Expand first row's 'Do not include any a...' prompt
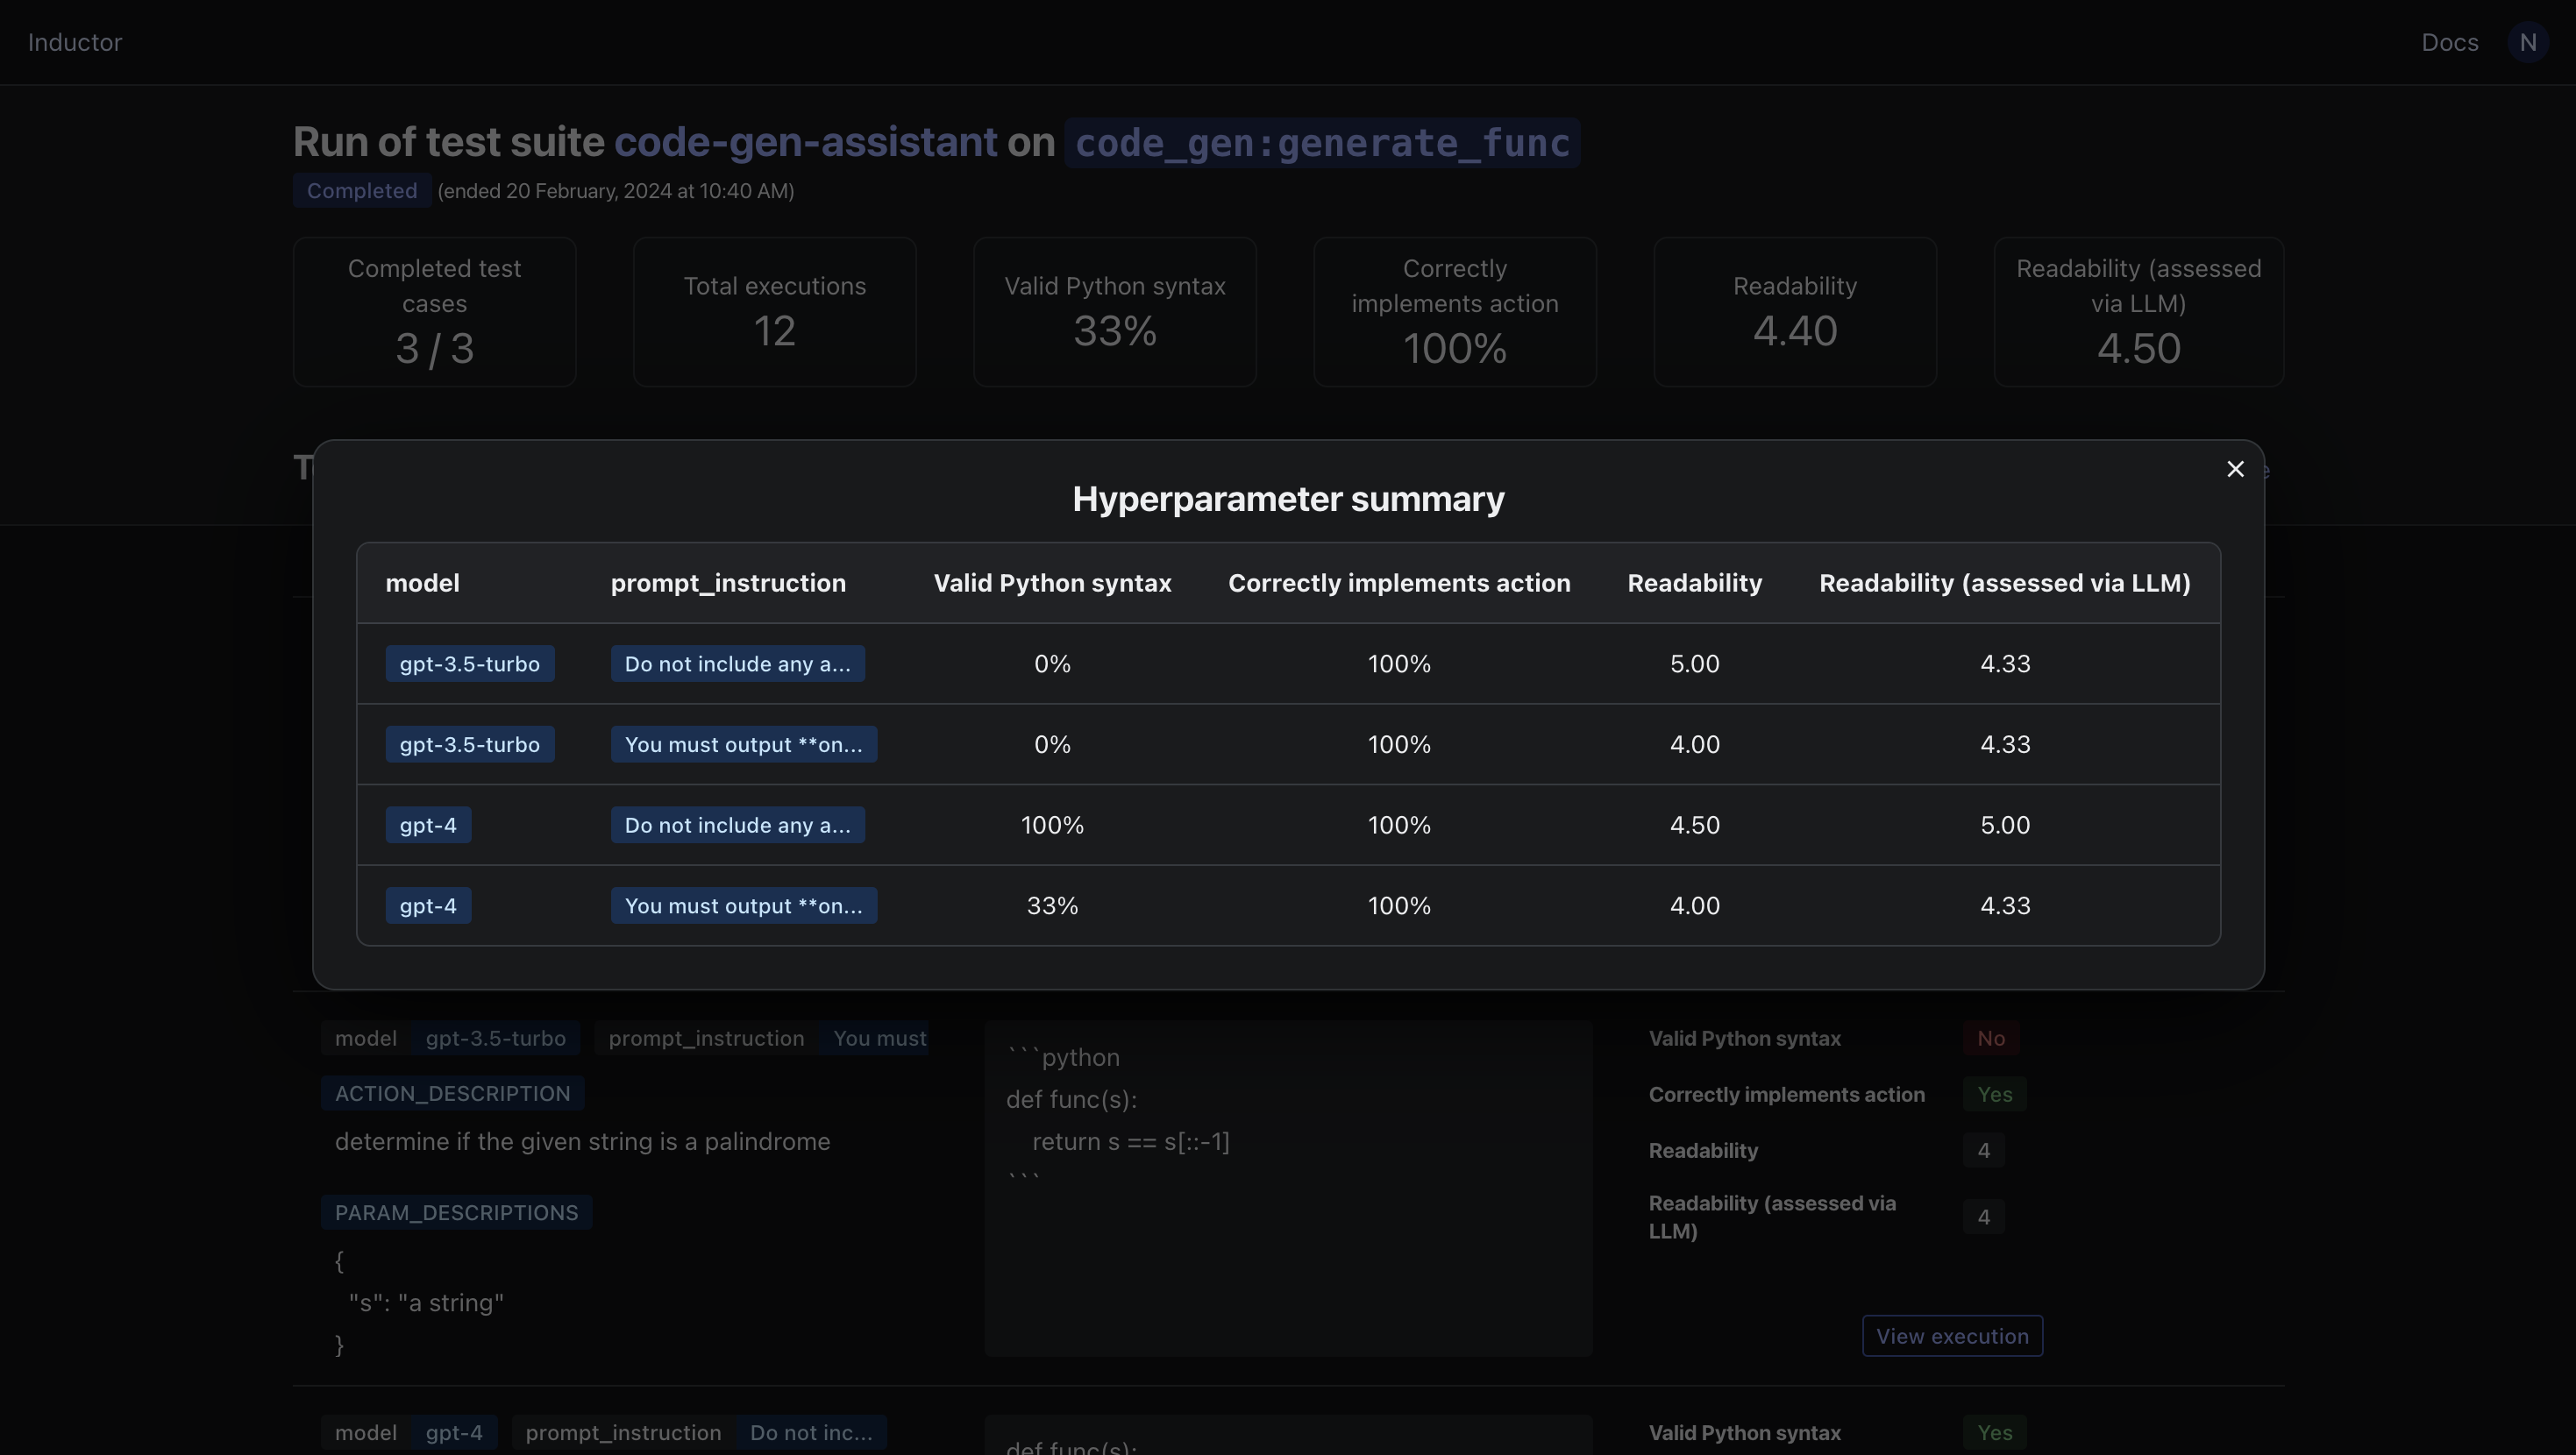The image size is (2576, 1455). click(737, 664)
